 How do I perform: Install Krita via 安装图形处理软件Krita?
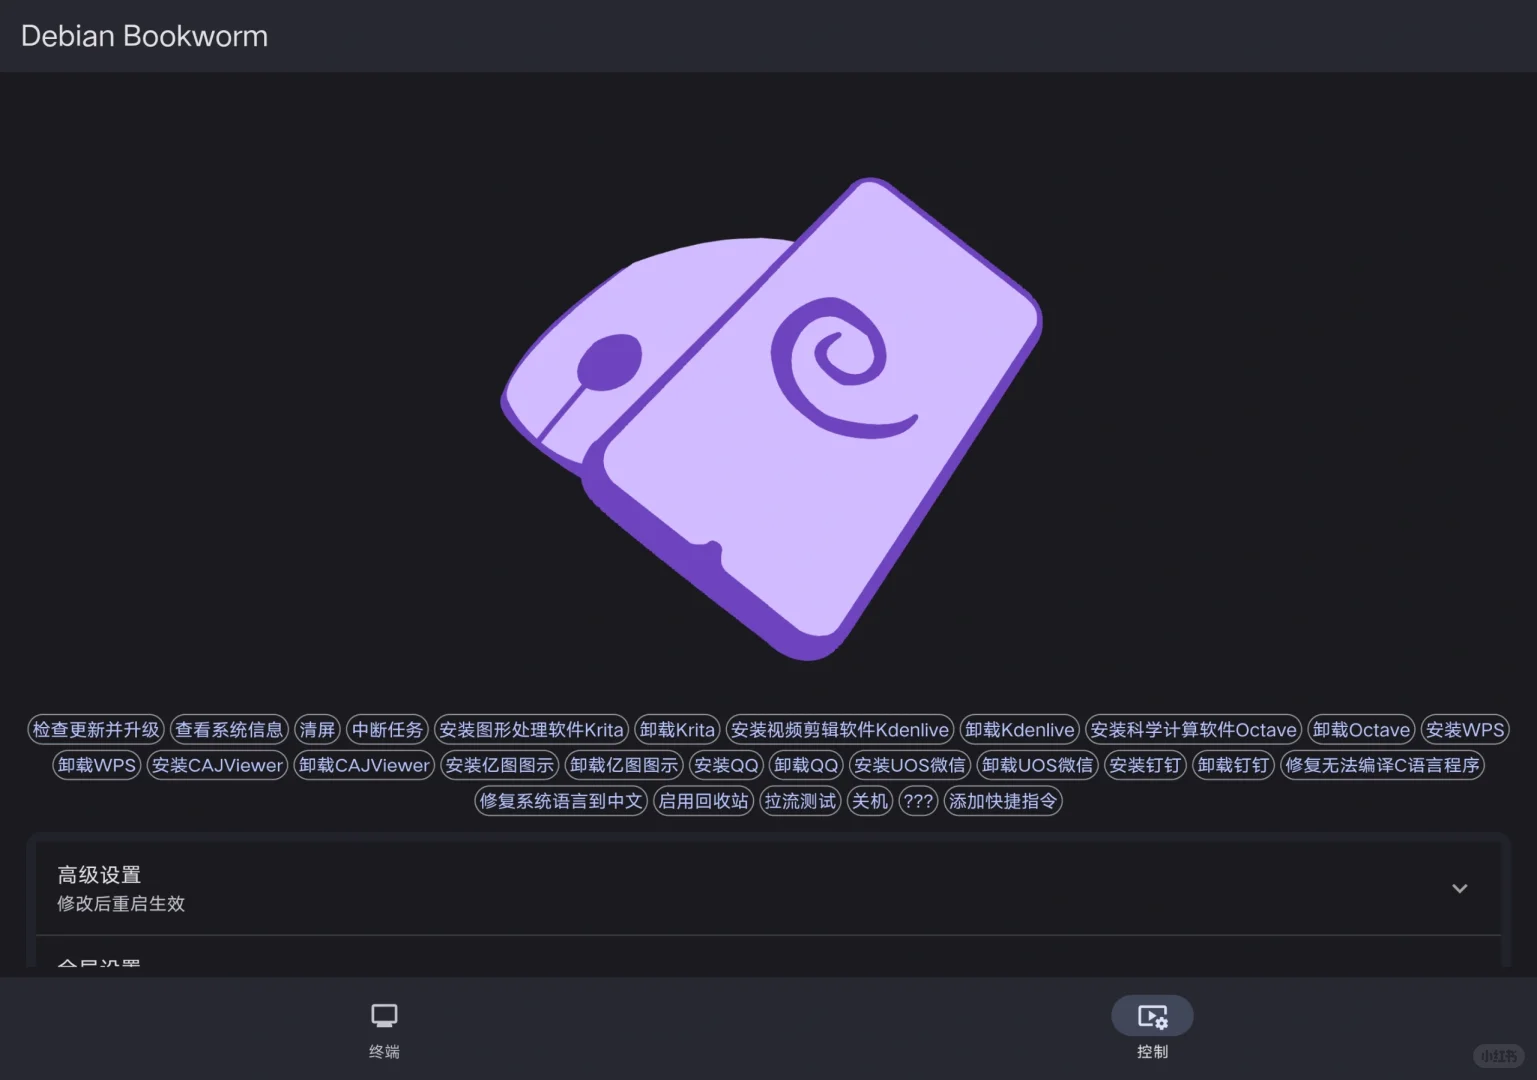pyautogui.click(x=531, y=729)
